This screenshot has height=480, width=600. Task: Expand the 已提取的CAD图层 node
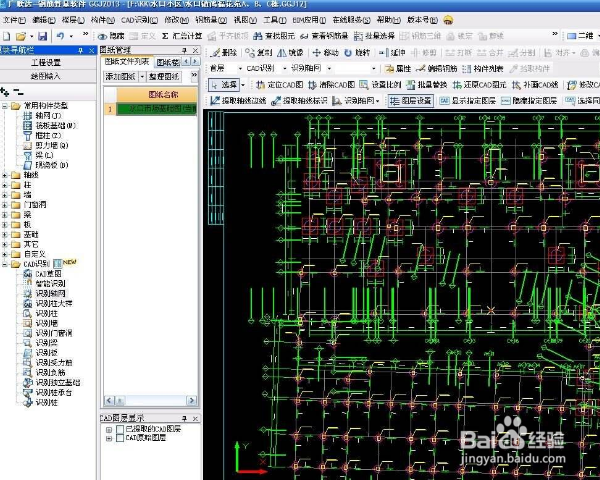coord(109,429)
